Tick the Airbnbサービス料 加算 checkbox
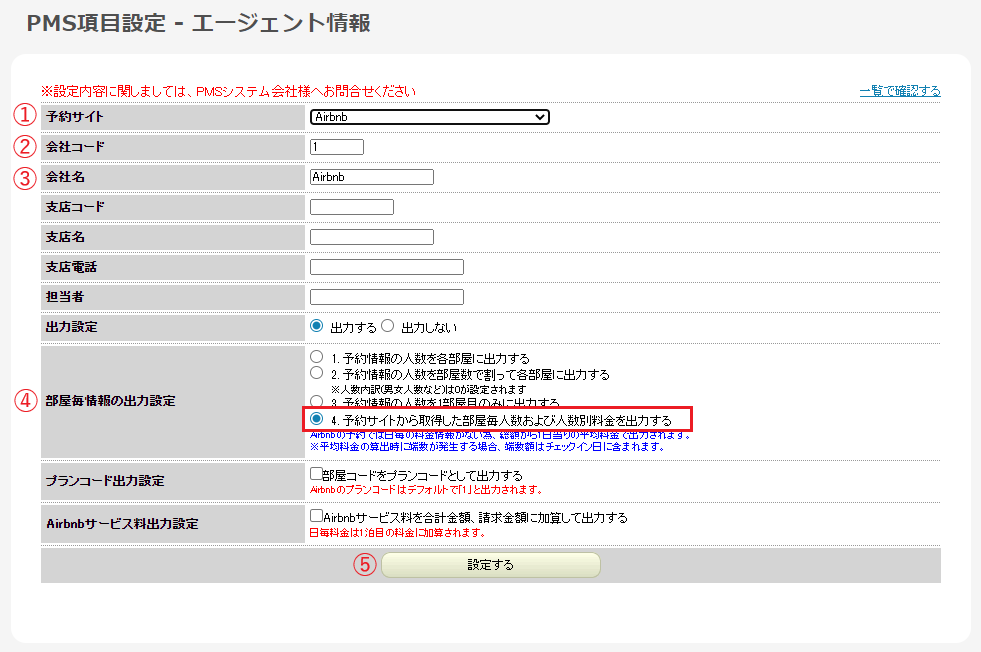 (316, 517)
